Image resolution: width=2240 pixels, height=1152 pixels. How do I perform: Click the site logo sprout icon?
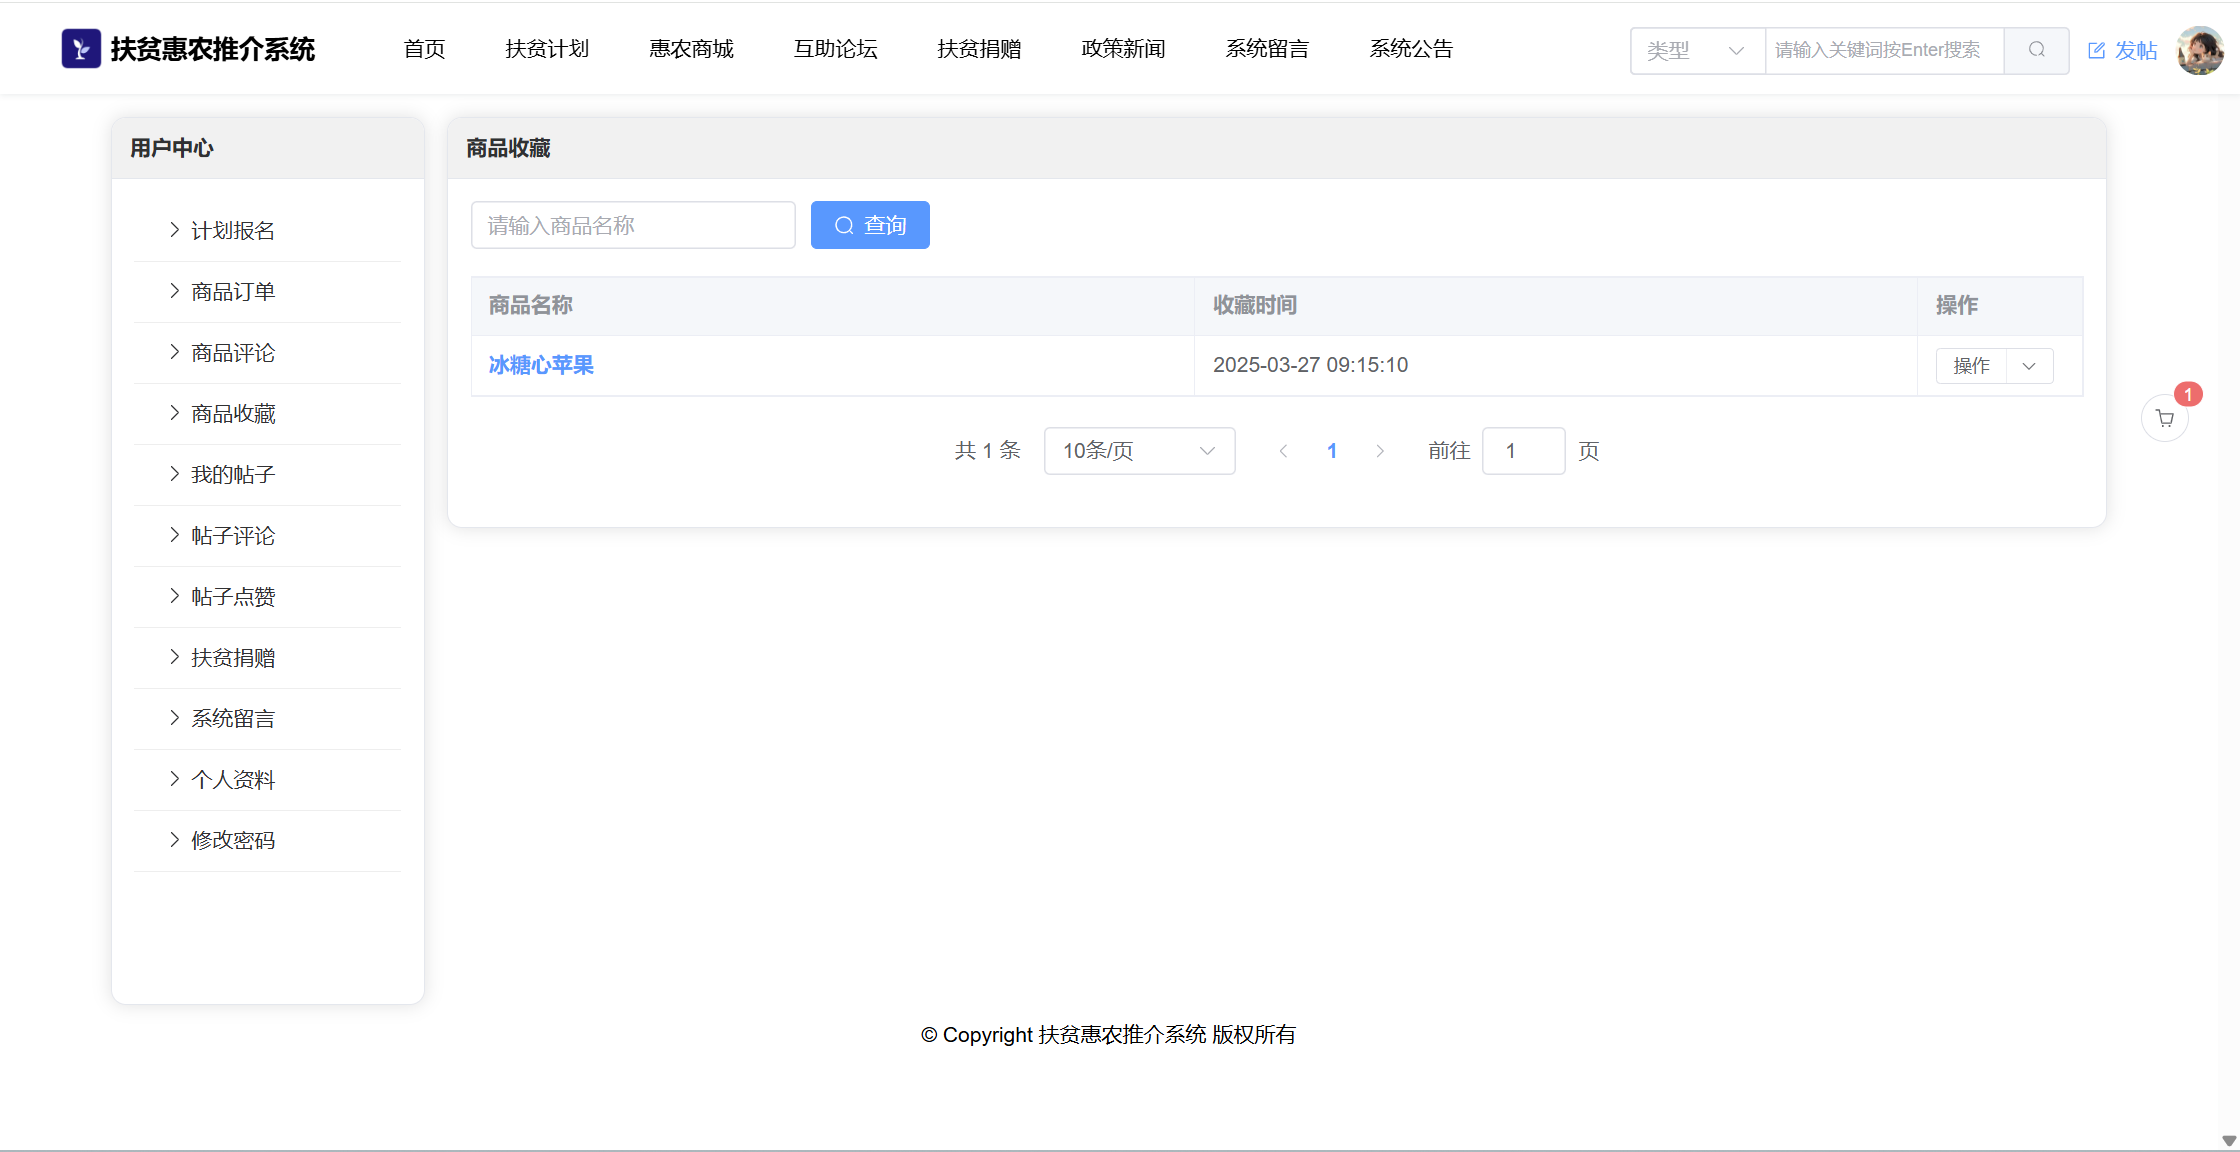coord(81,49)
